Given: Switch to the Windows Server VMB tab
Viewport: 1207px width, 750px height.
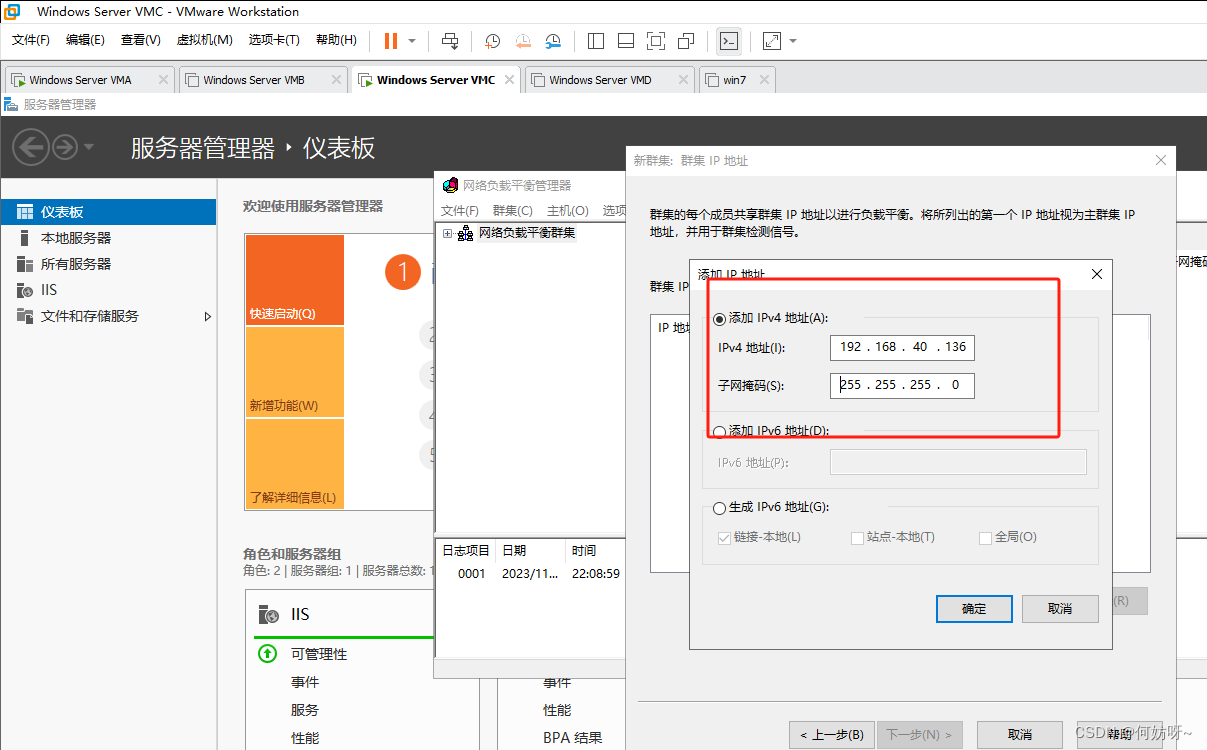Looking at the screenshot, I should pyautogui.click(x=253, y=80).
